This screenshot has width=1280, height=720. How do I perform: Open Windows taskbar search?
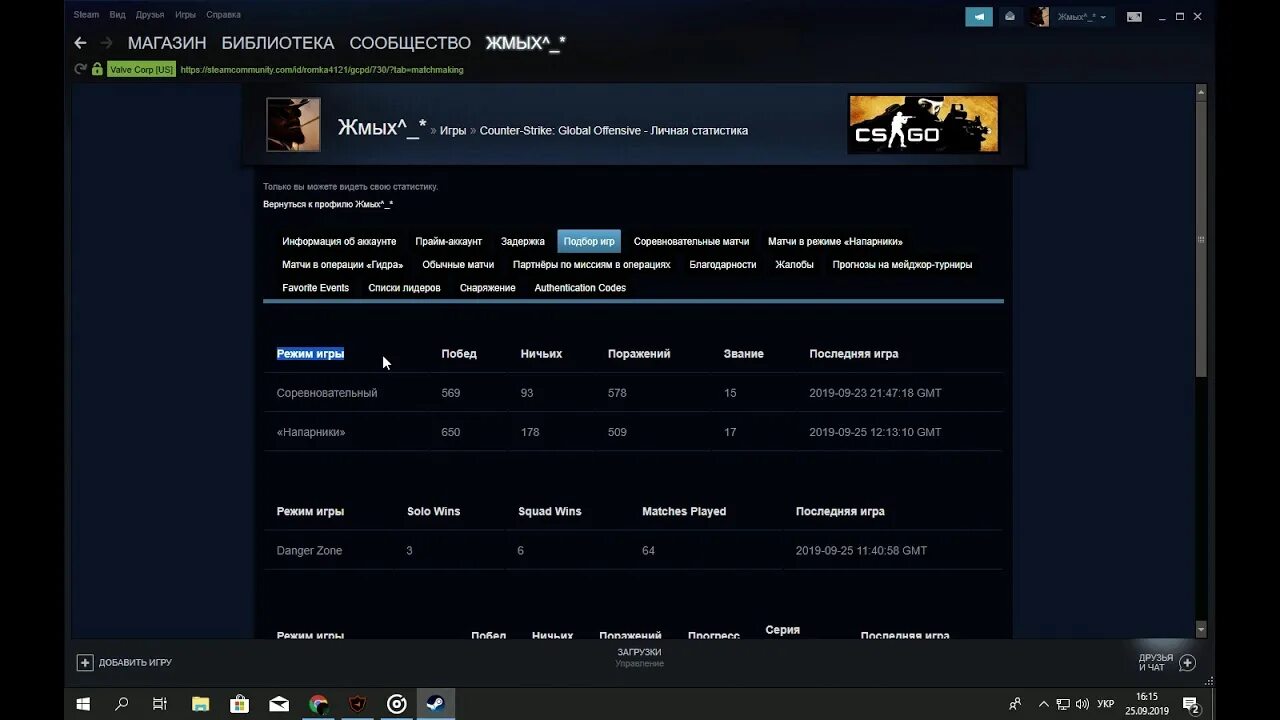[x=122, y=704]
